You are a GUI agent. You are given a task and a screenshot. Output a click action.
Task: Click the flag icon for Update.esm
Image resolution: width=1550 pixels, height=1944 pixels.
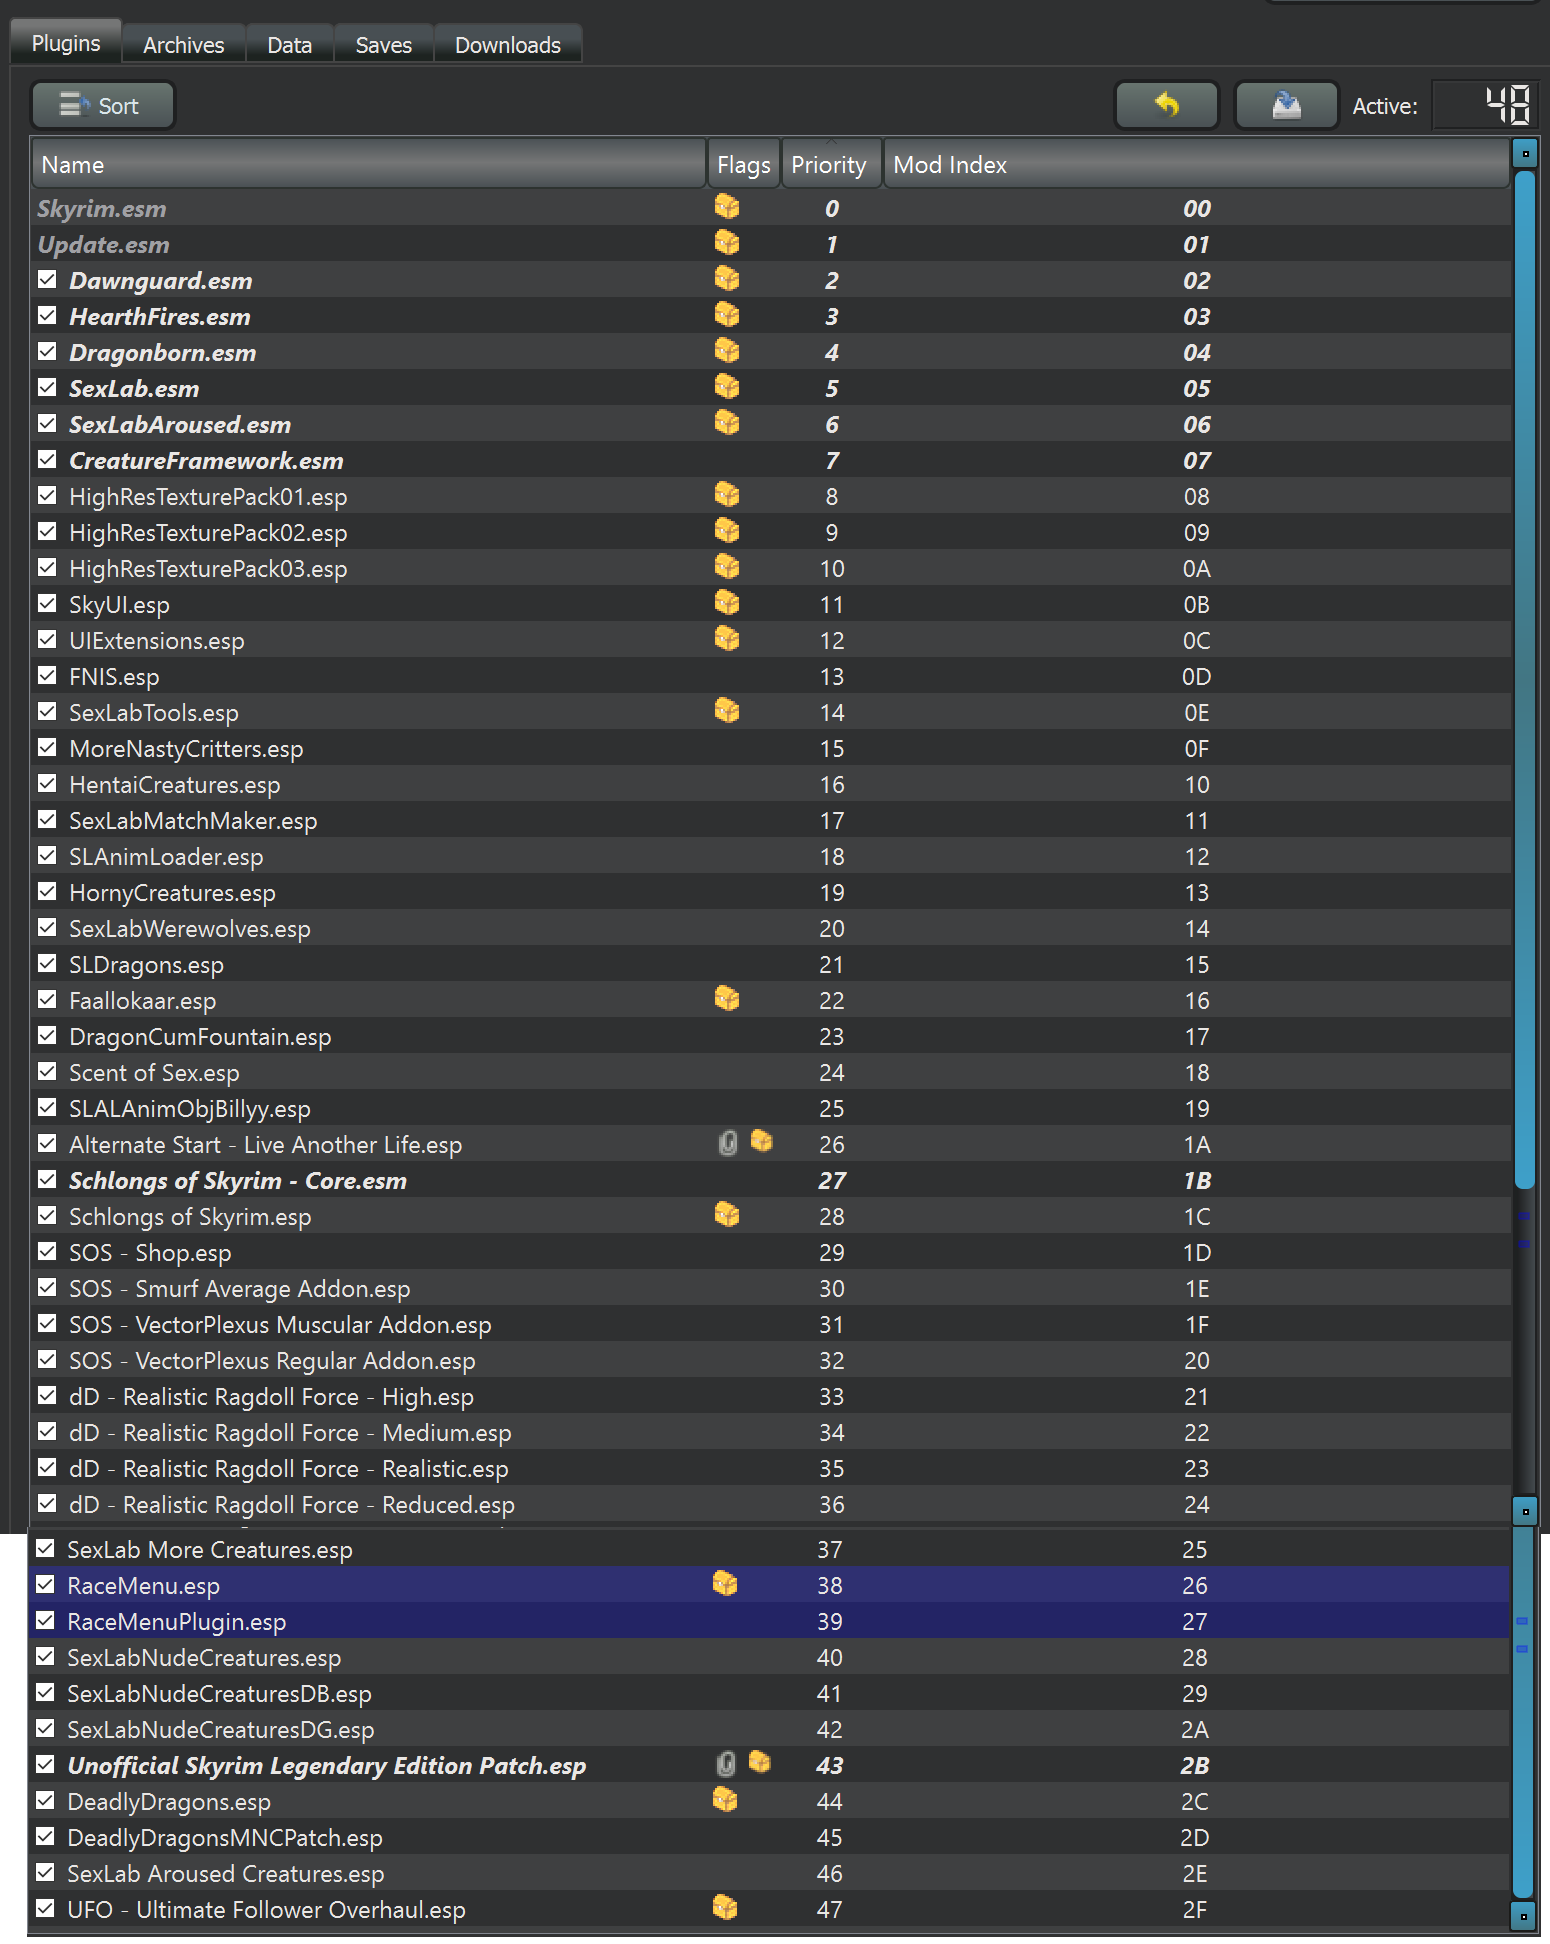point(727,243)
